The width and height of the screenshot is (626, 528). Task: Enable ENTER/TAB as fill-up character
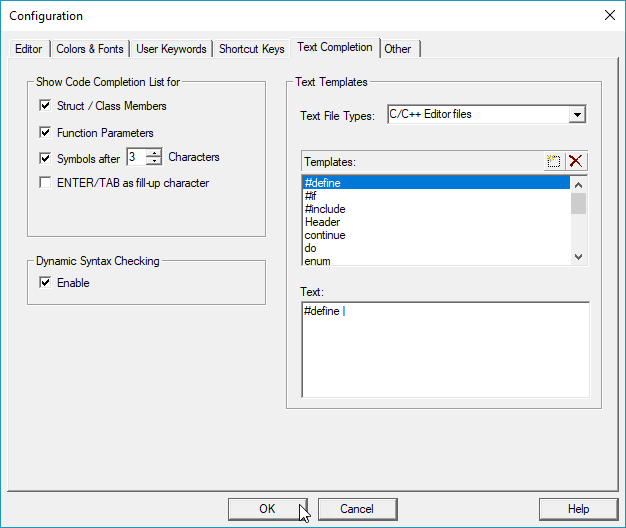click(45, 183)
